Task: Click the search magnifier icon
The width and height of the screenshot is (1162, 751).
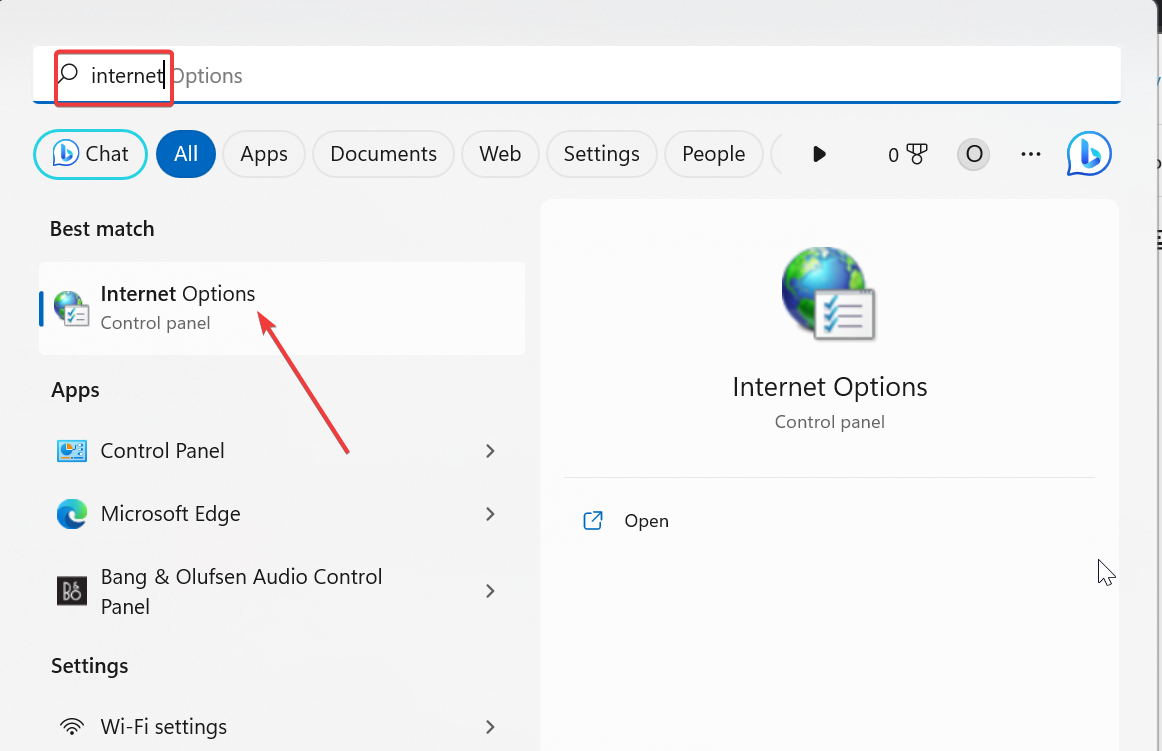Action: 68,74
